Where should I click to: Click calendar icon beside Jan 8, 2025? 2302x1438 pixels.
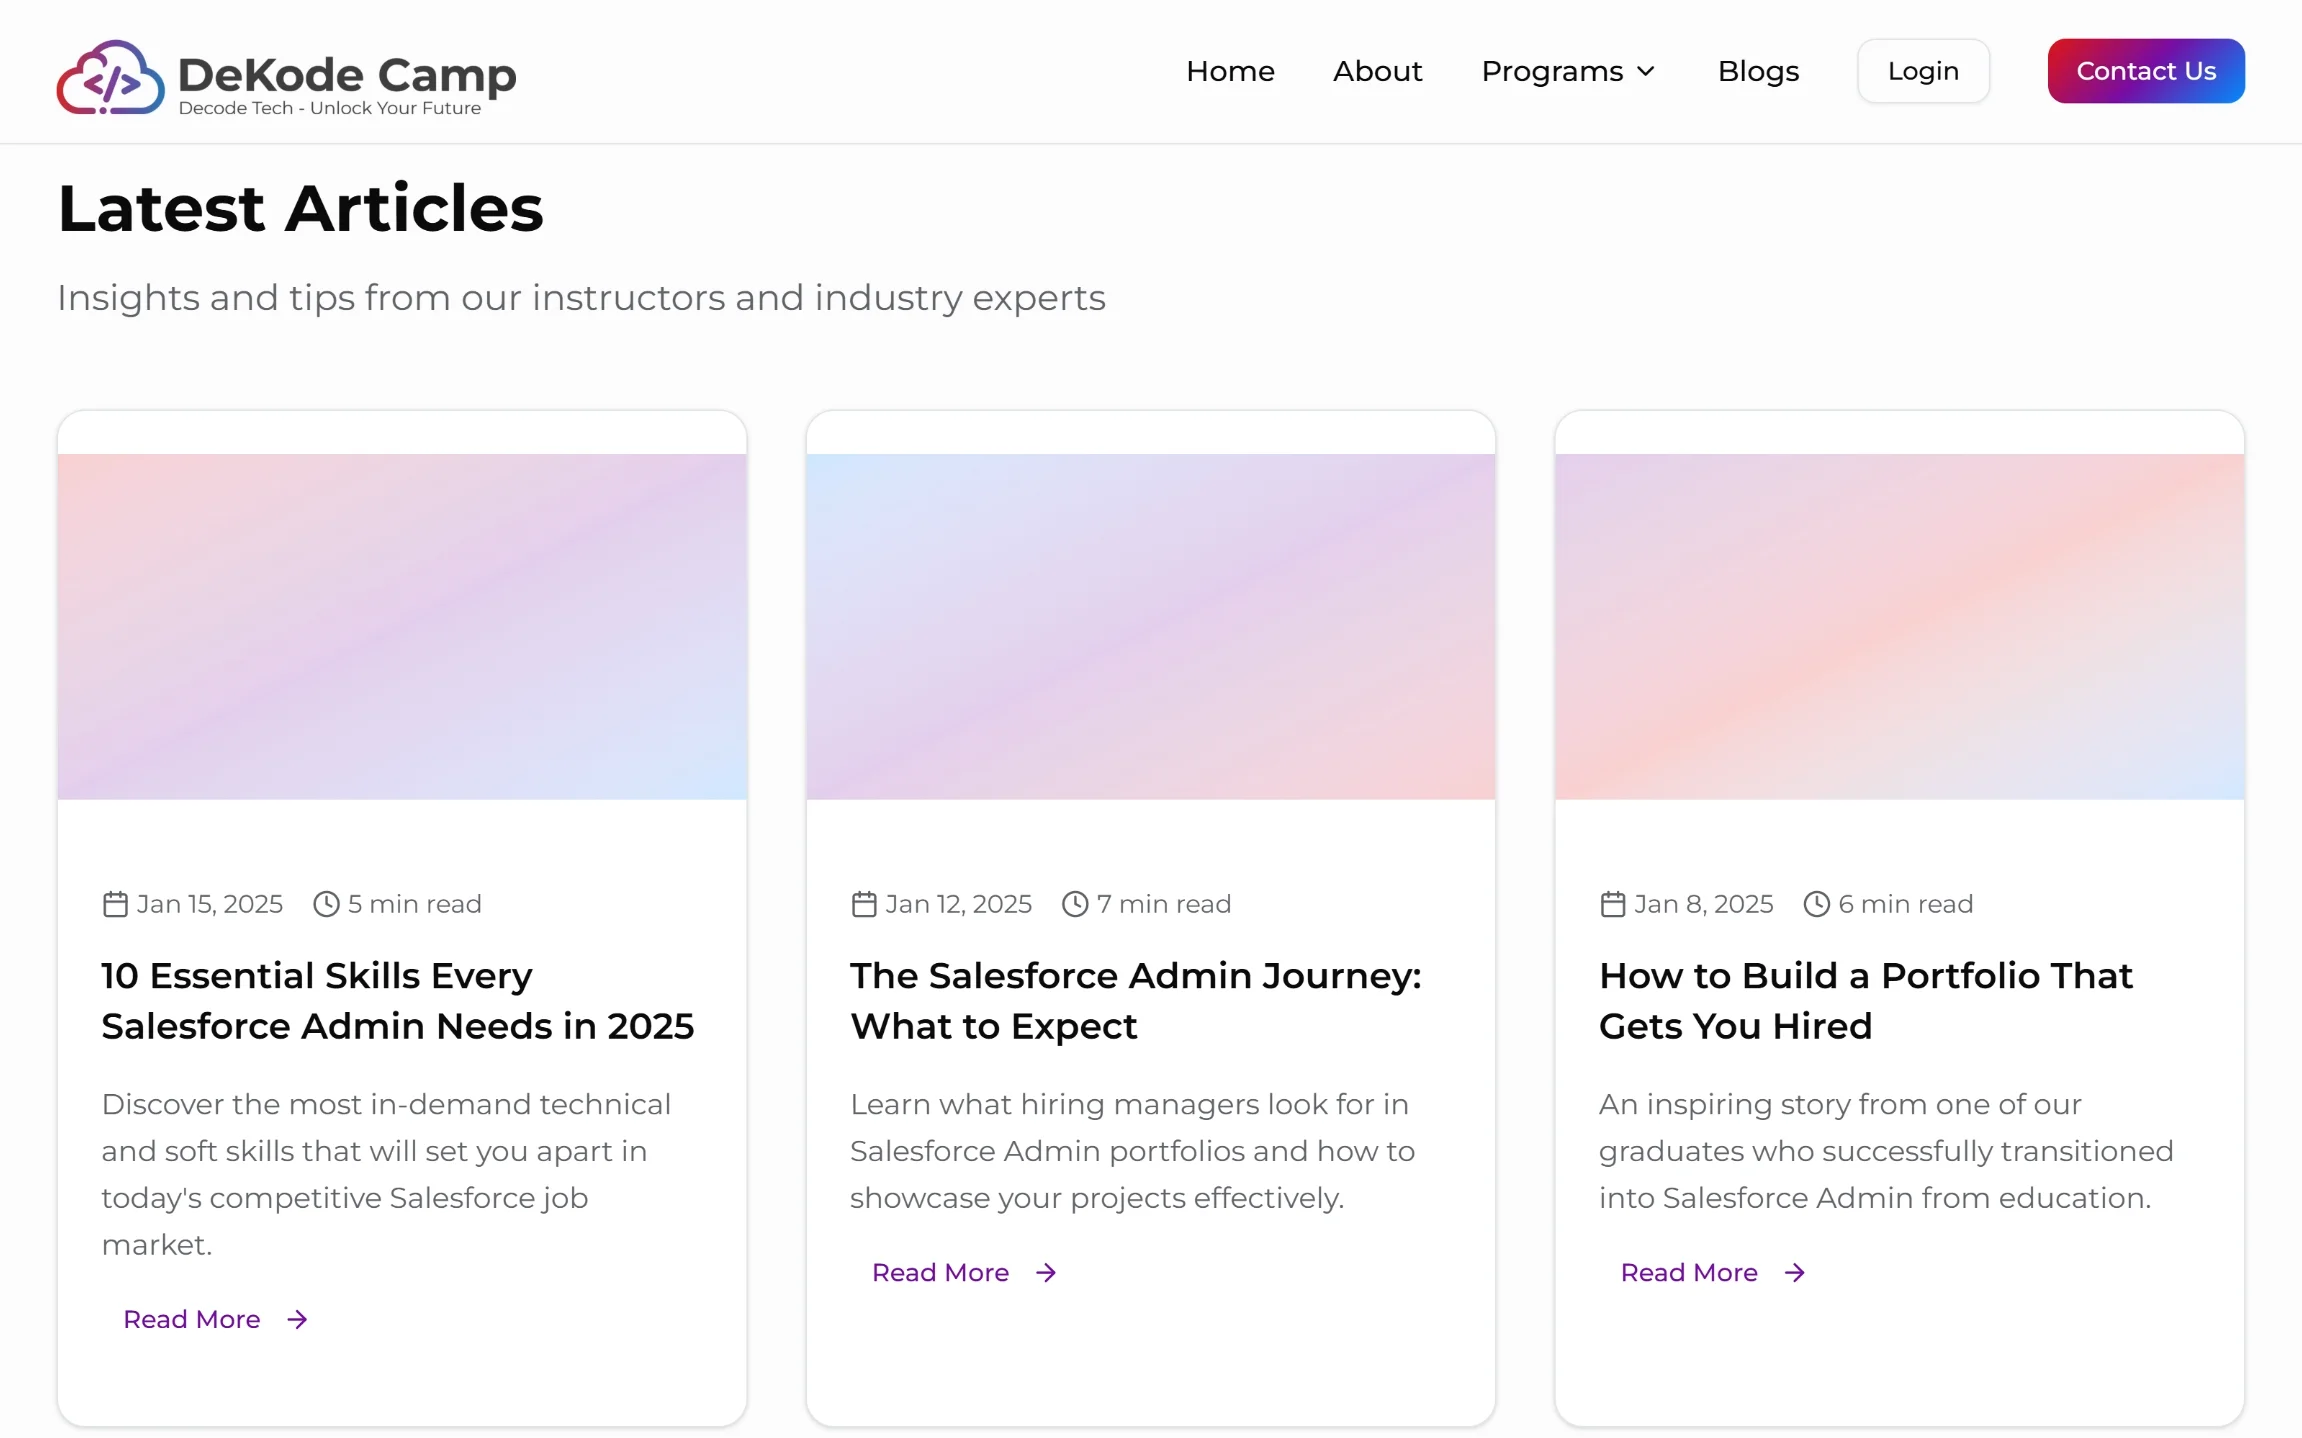click(x=1613, y=904)
